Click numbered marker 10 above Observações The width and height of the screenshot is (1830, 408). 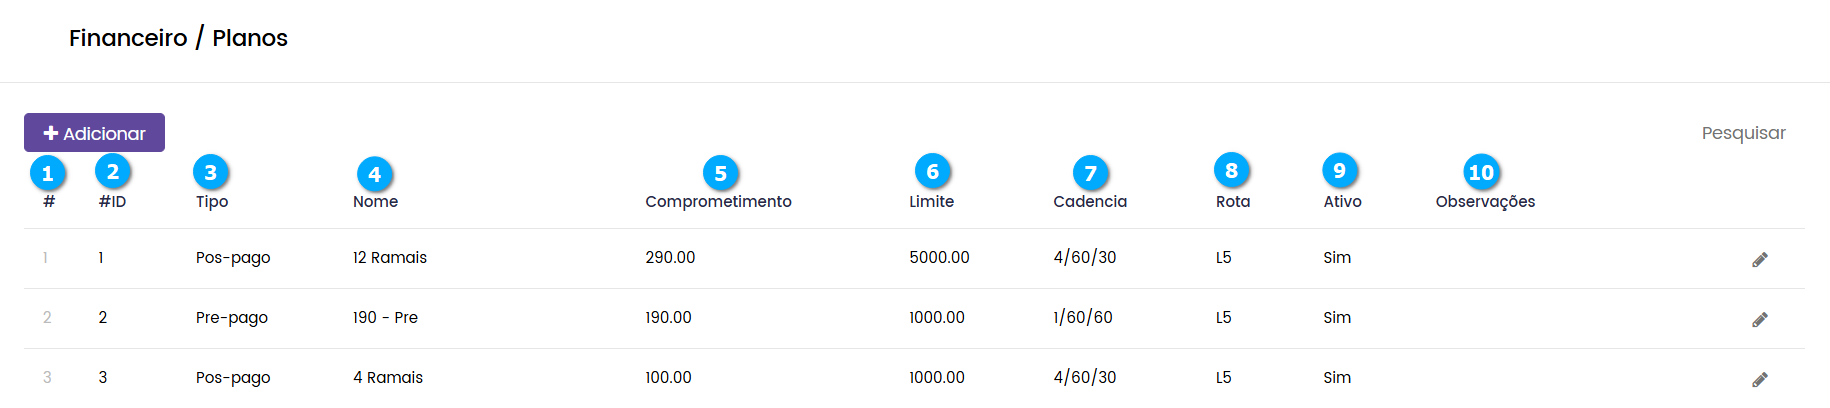coord(1481,172)
